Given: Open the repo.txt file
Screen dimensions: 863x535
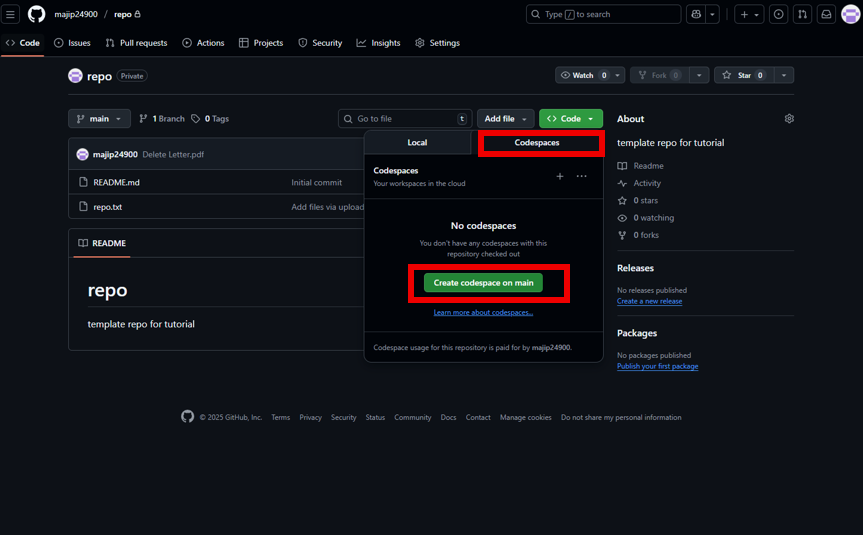Looking at the screenshot, I should 107,207.
